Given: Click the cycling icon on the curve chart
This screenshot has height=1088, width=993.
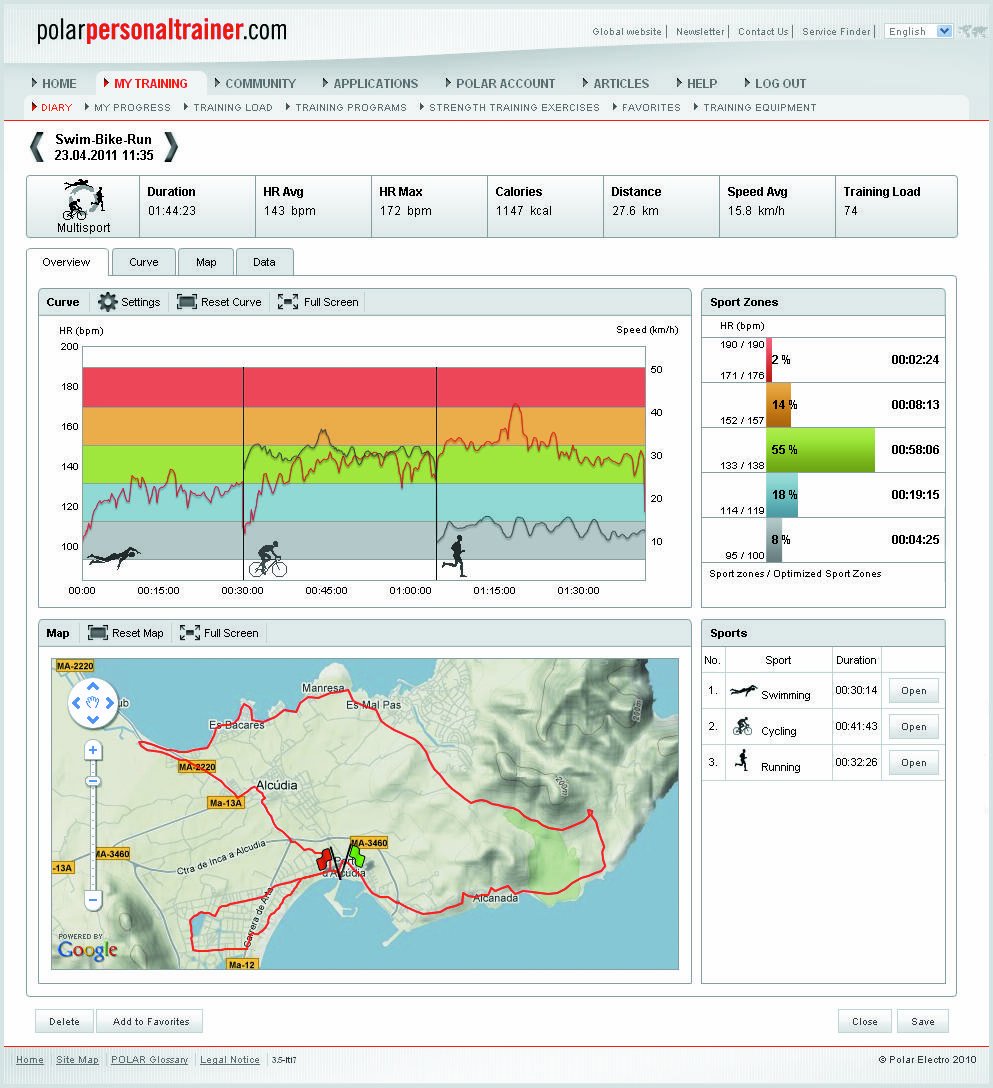Looking at the screenshot, I should pos(267,559).
